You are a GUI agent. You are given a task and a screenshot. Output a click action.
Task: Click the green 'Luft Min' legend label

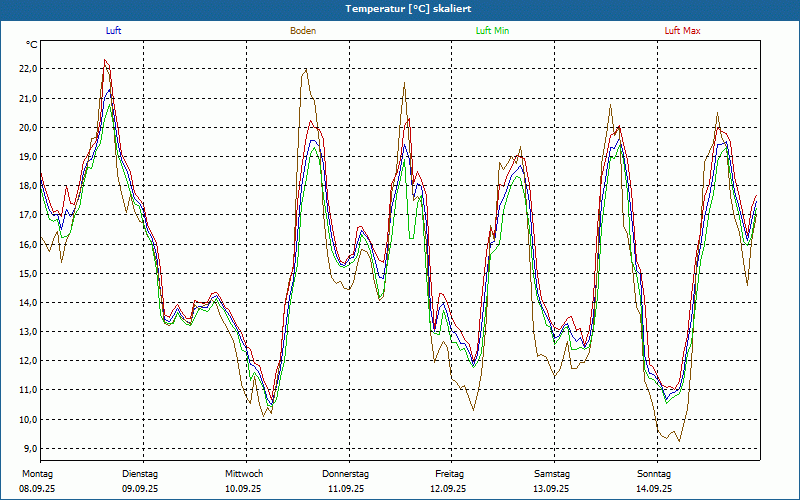[492, 31]
